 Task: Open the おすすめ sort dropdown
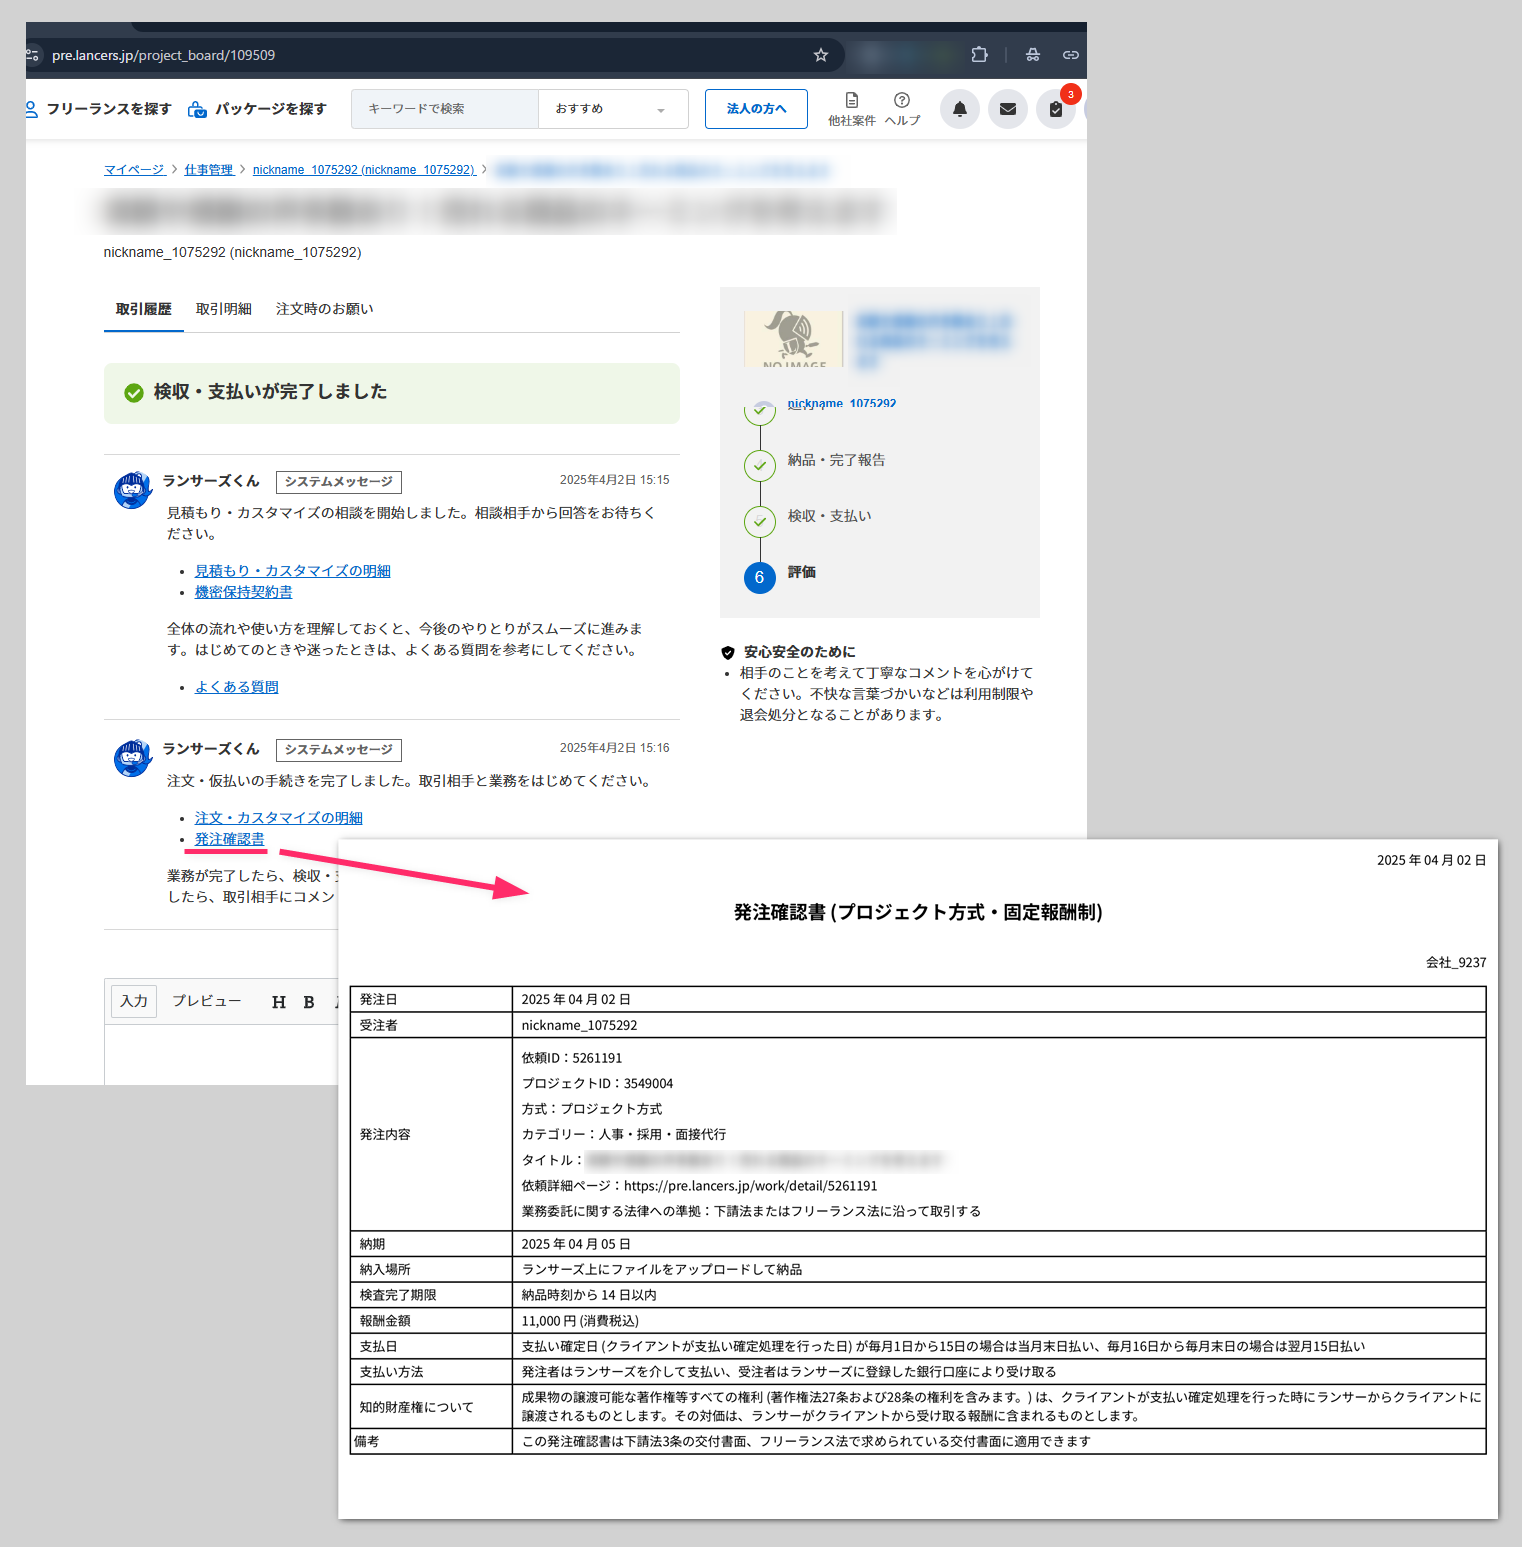613,109
